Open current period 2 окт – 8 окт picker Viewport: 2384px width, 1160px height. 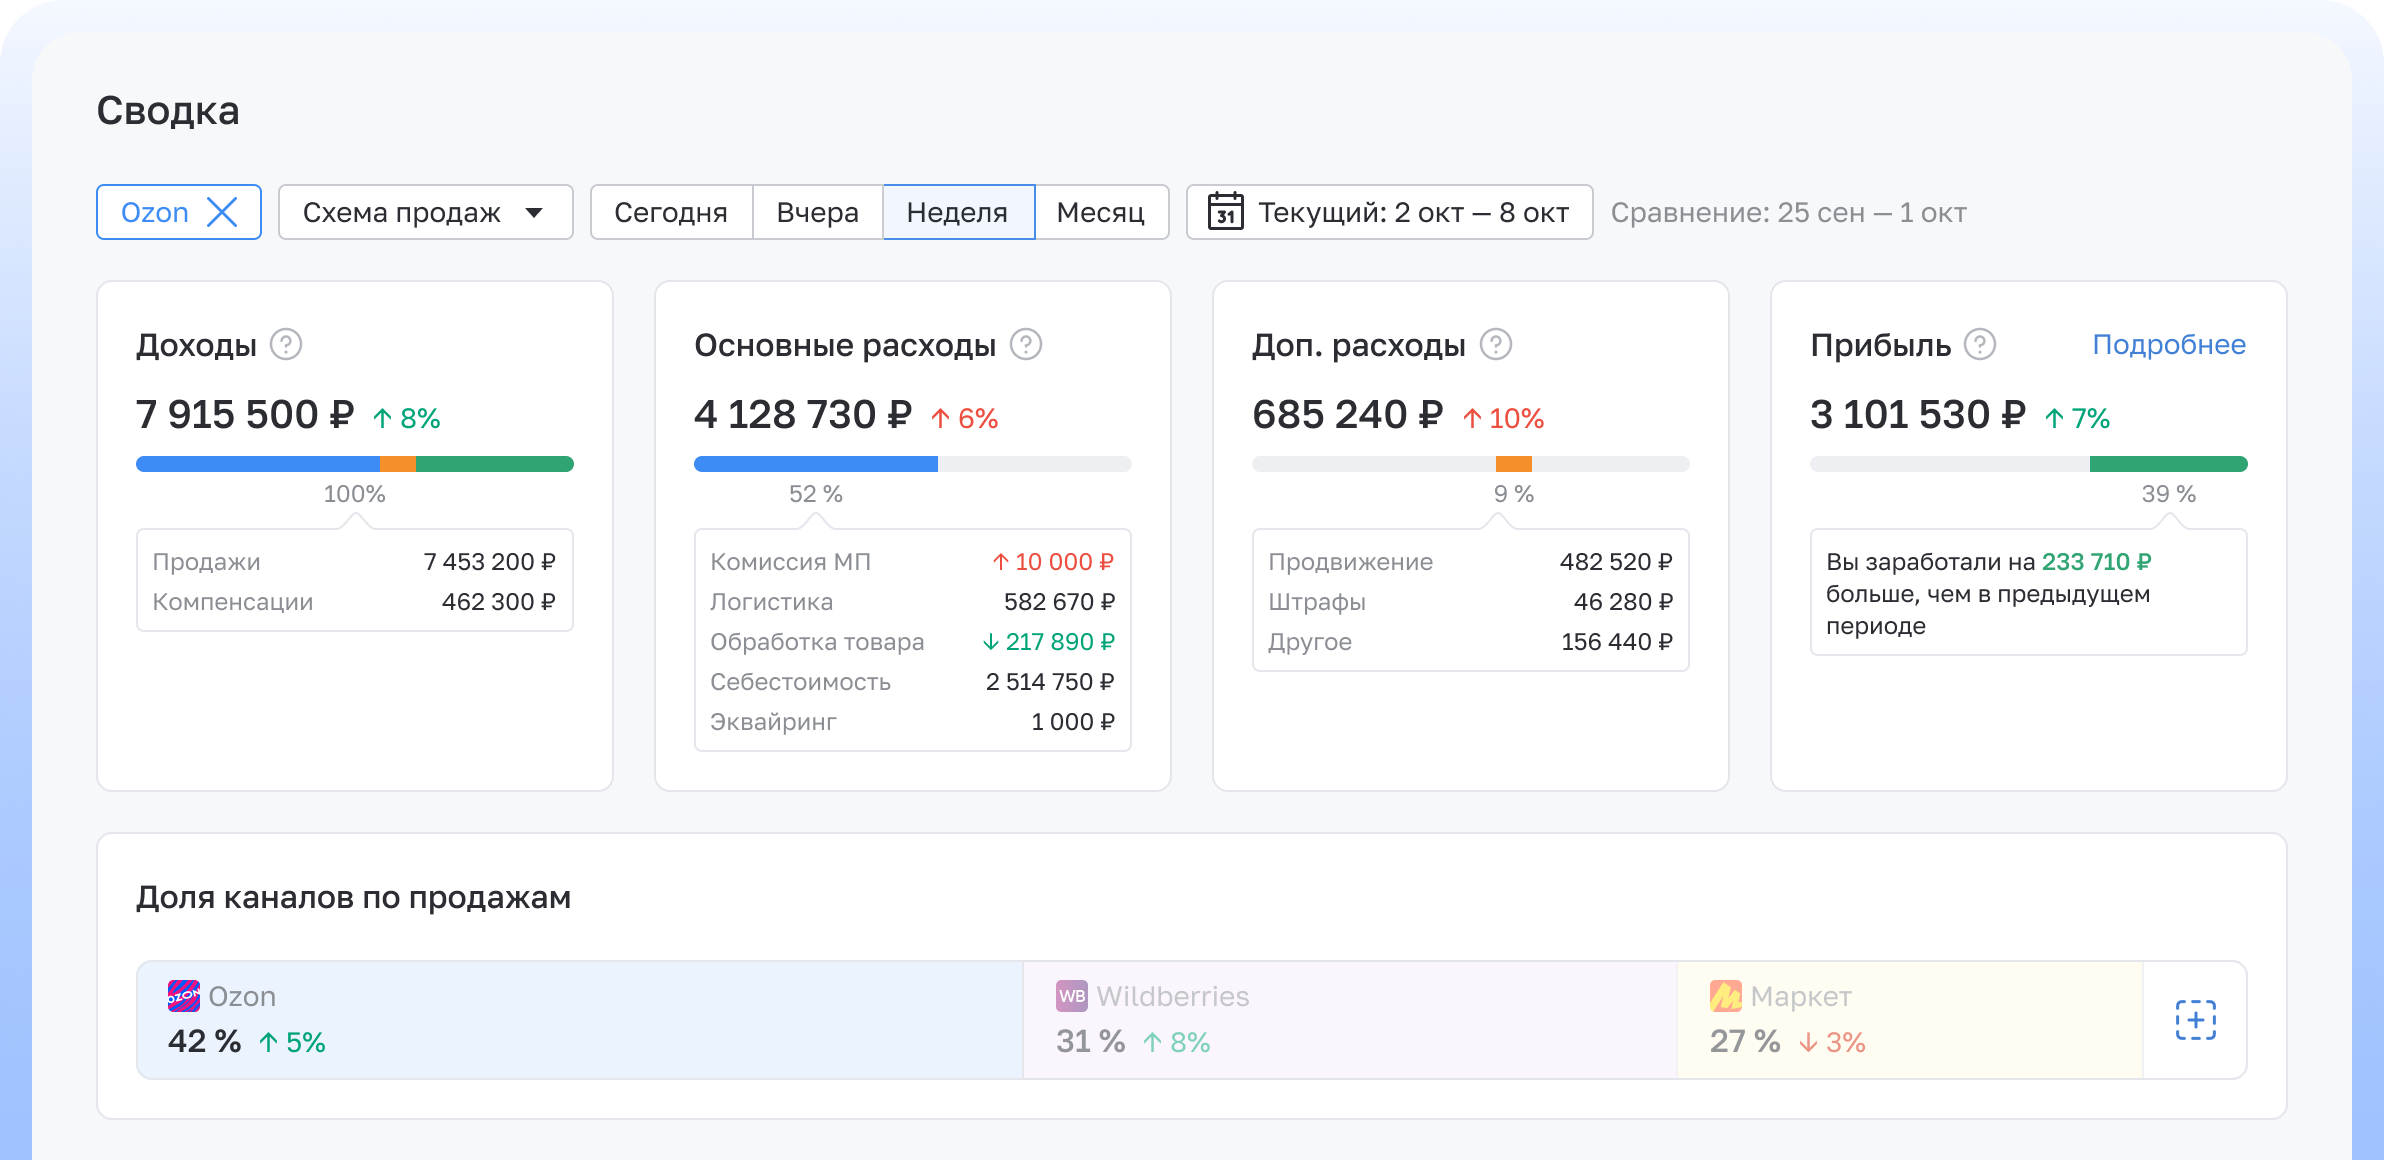[1412, 212]
